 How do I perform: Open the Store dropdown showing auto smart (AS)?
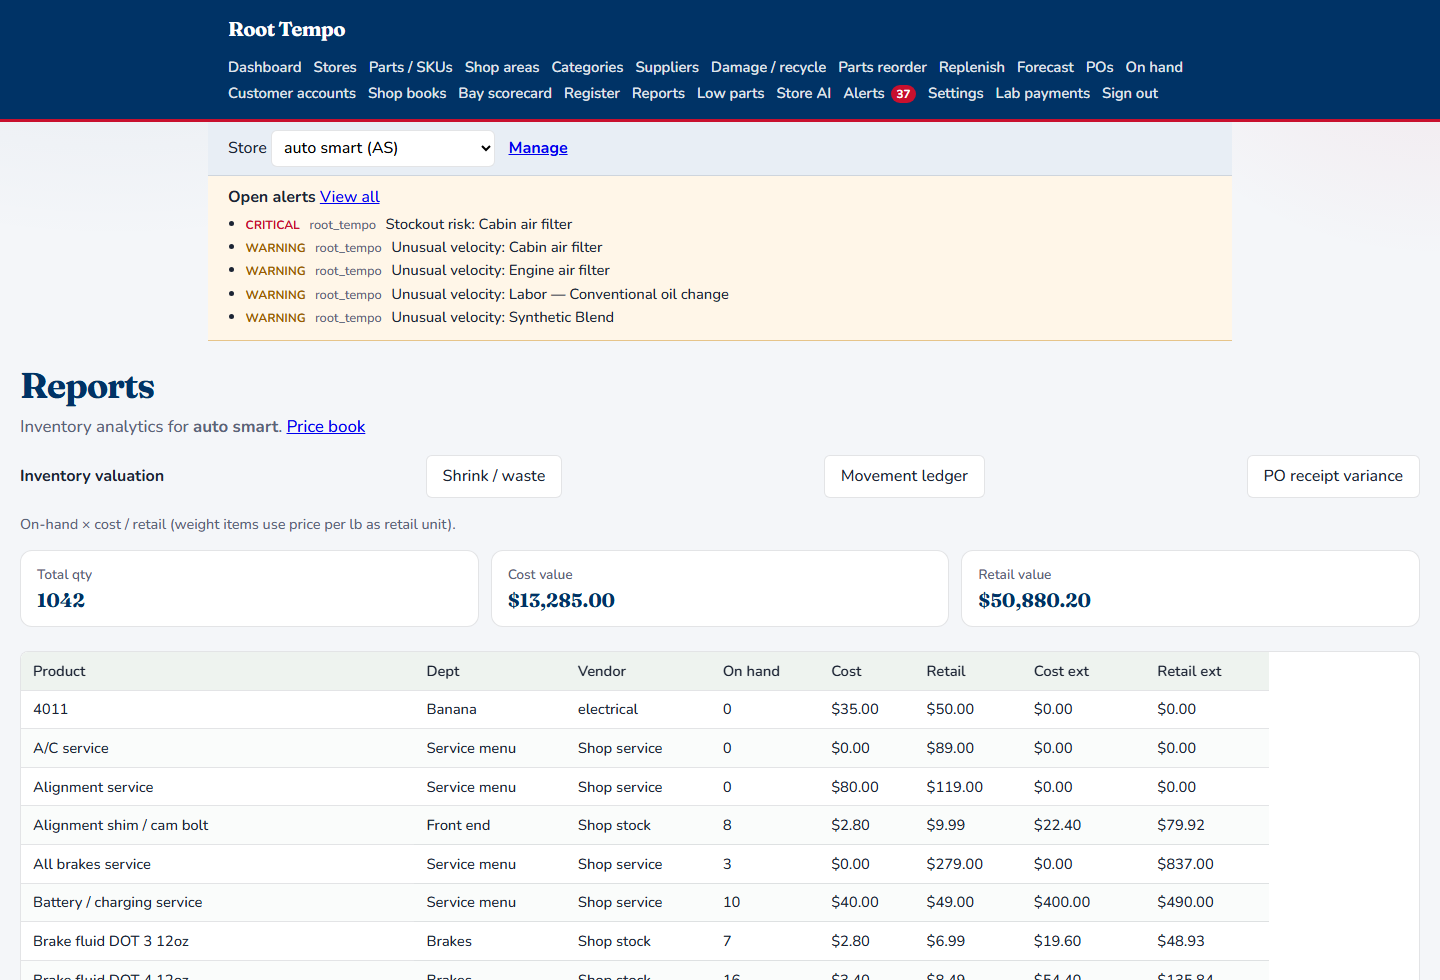coord(383,148)
